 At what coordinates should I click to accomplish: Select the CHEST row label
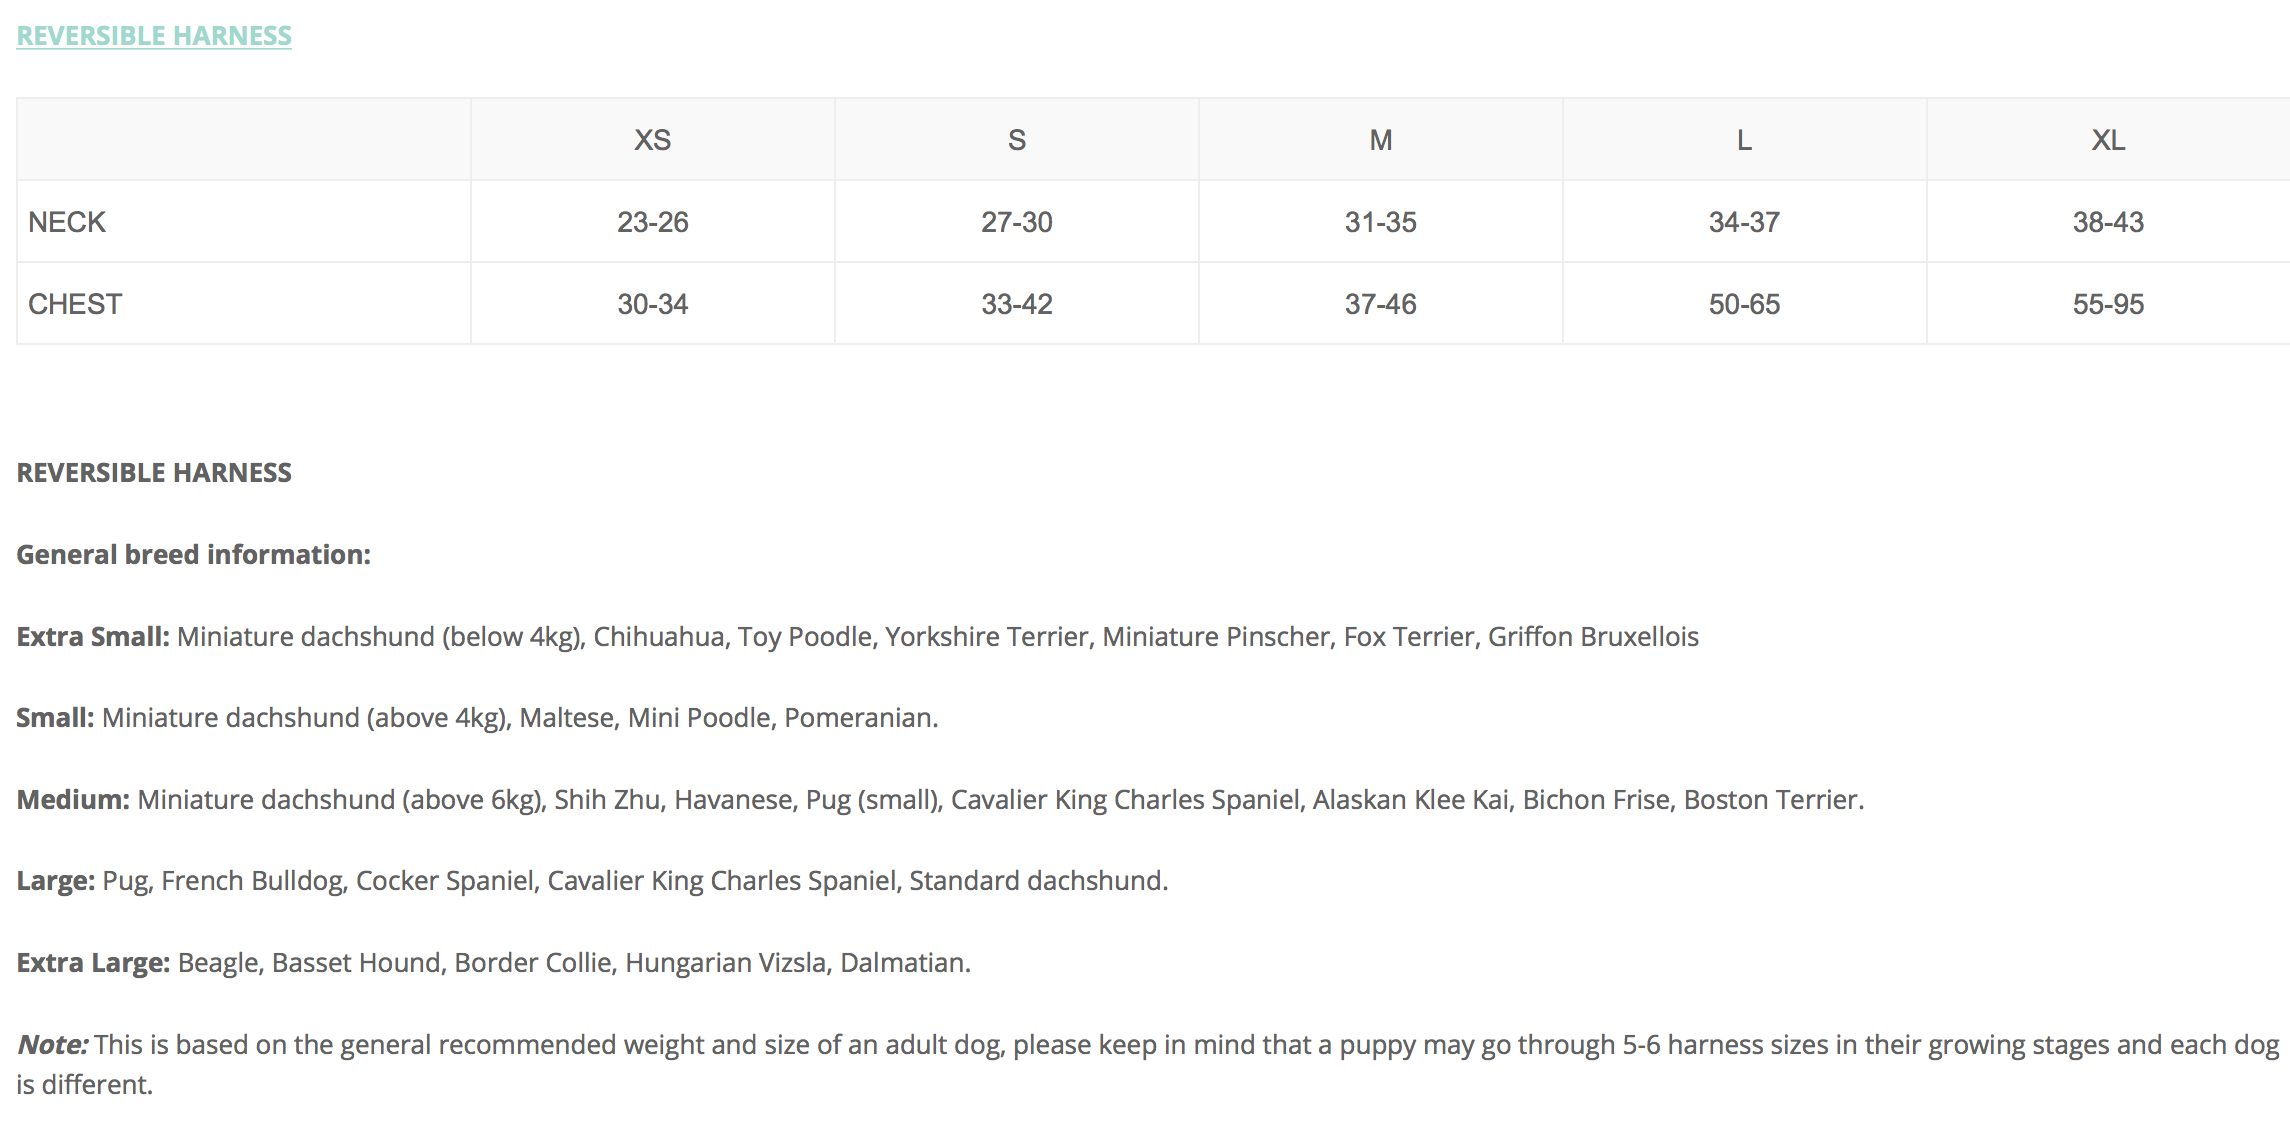(75, 304)
